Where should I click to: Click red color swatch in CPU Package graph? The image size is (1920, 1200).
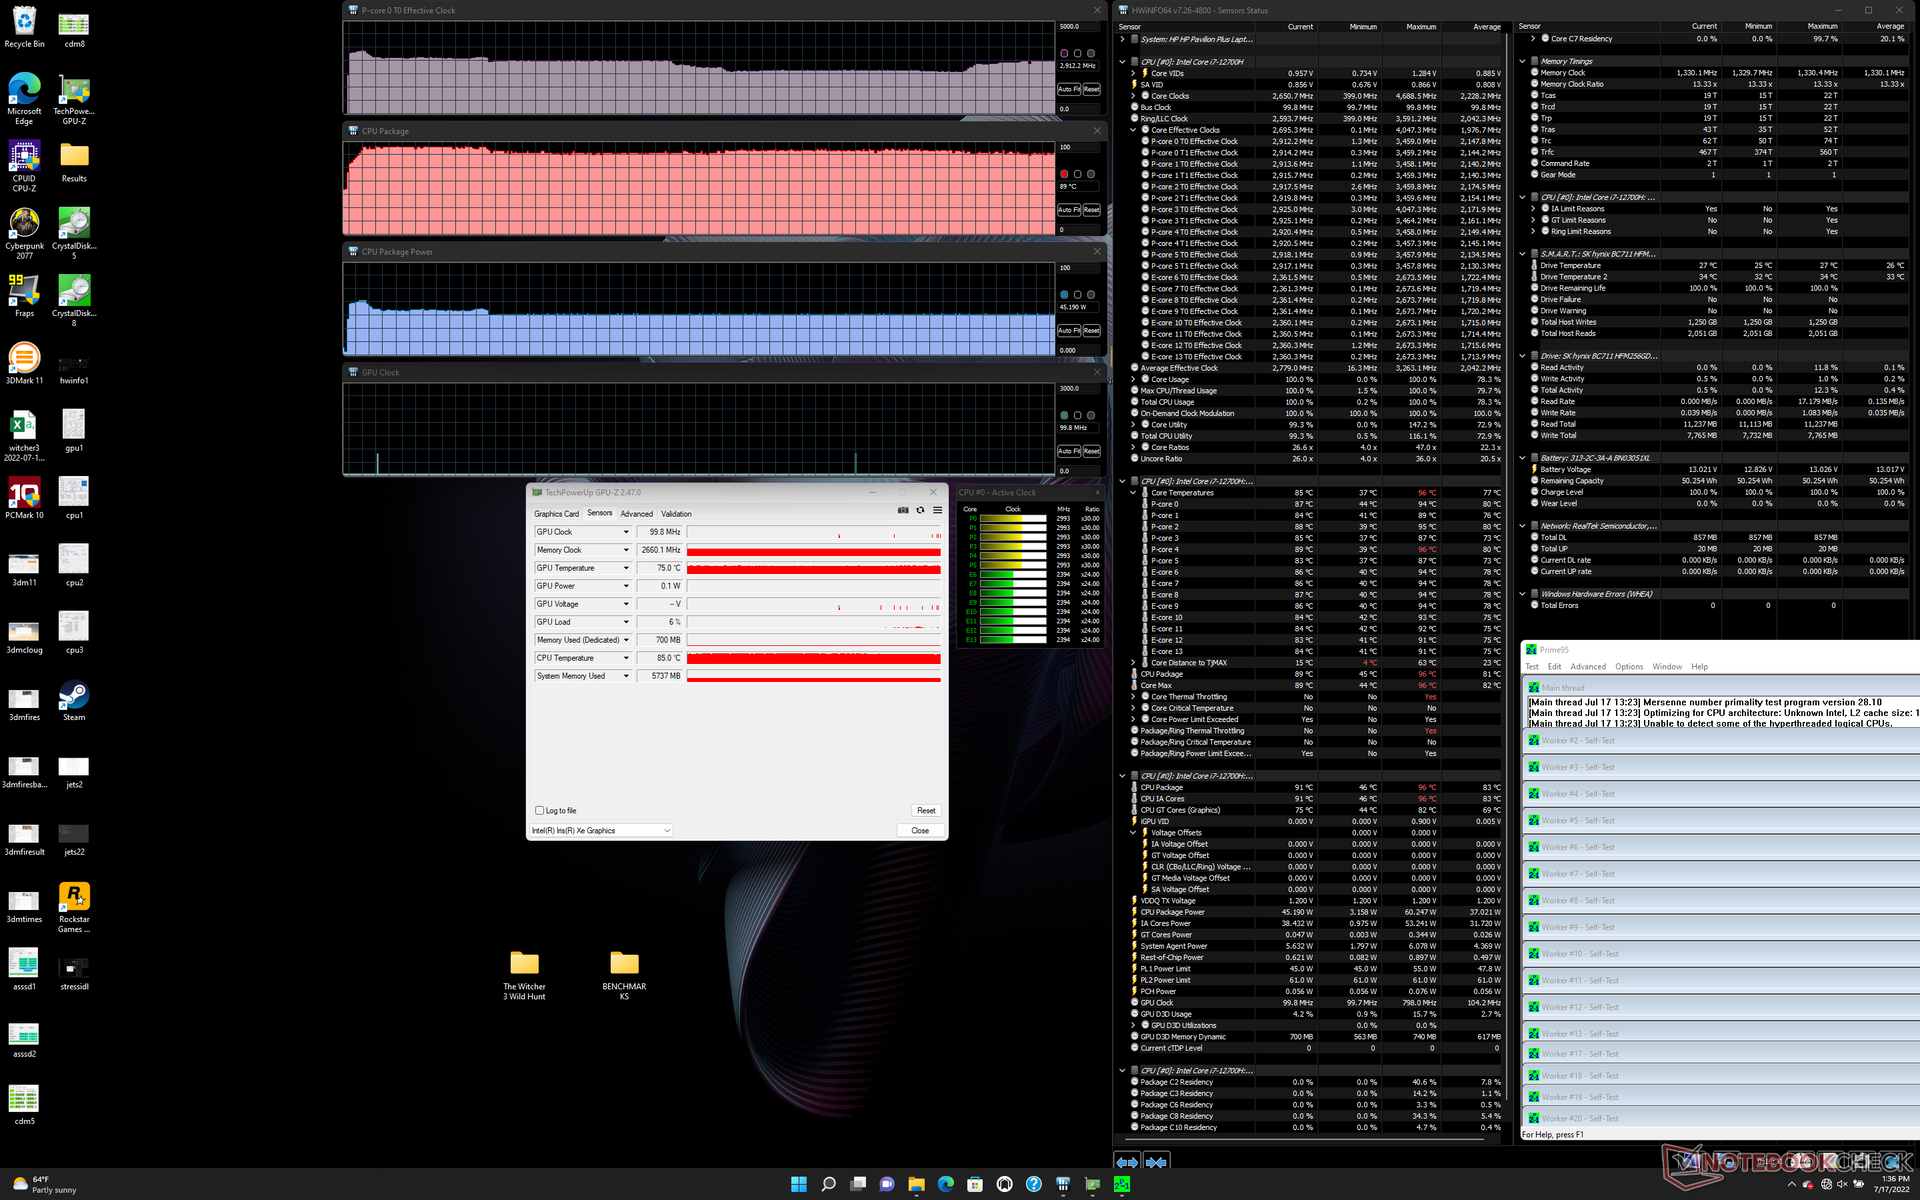1064,174
